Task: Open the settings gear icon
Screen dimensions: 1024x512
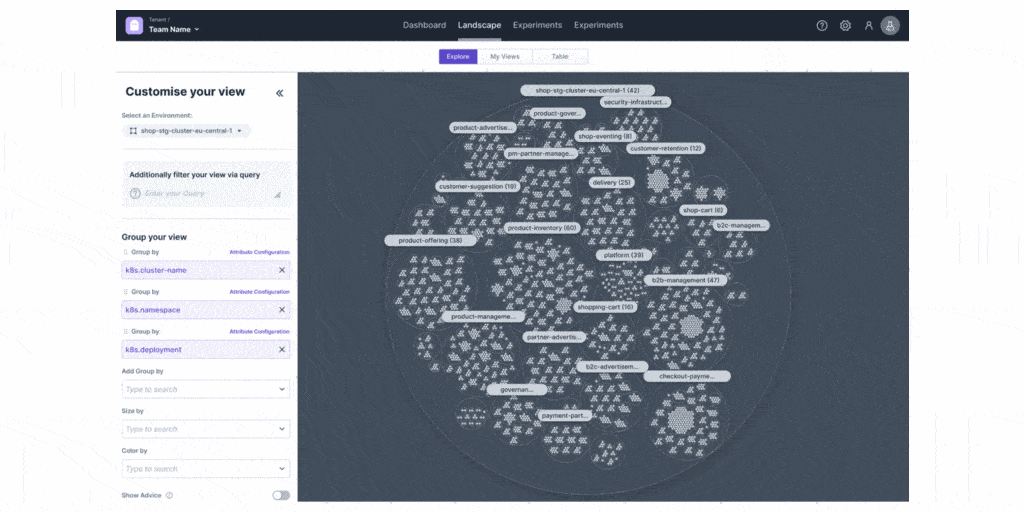Action: 845,26
